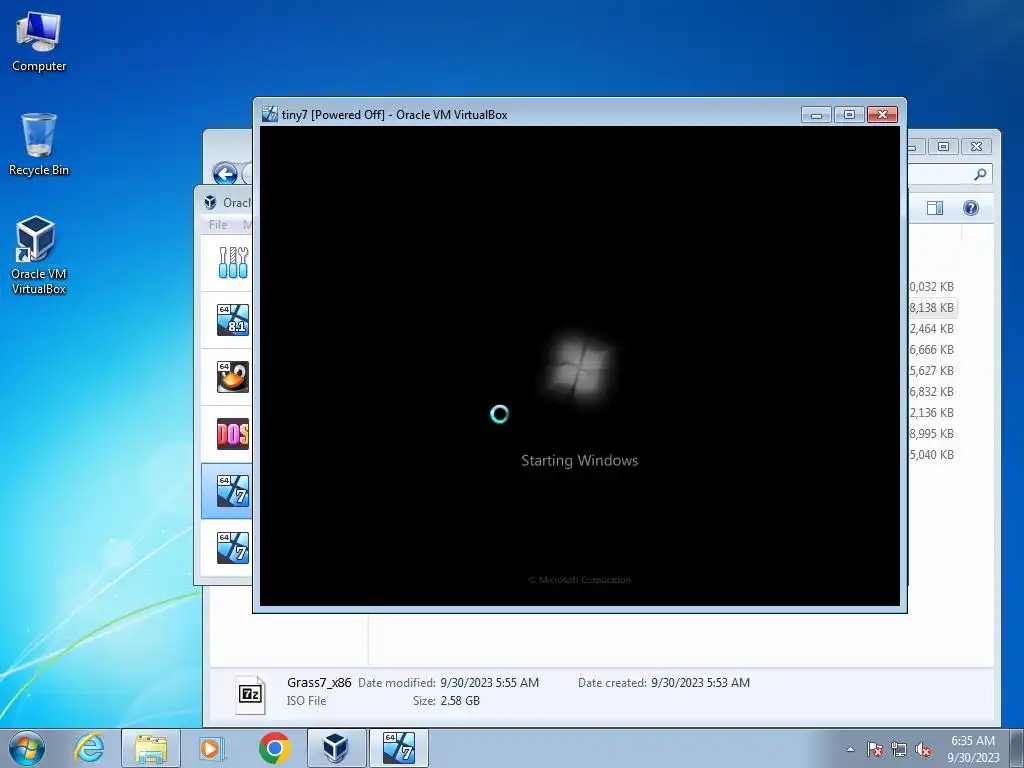Image resolution: width=1024 pixels, height=768 pixels.
Task: Switch to tiny7 VM taskbar button
Action: point(398,748)
